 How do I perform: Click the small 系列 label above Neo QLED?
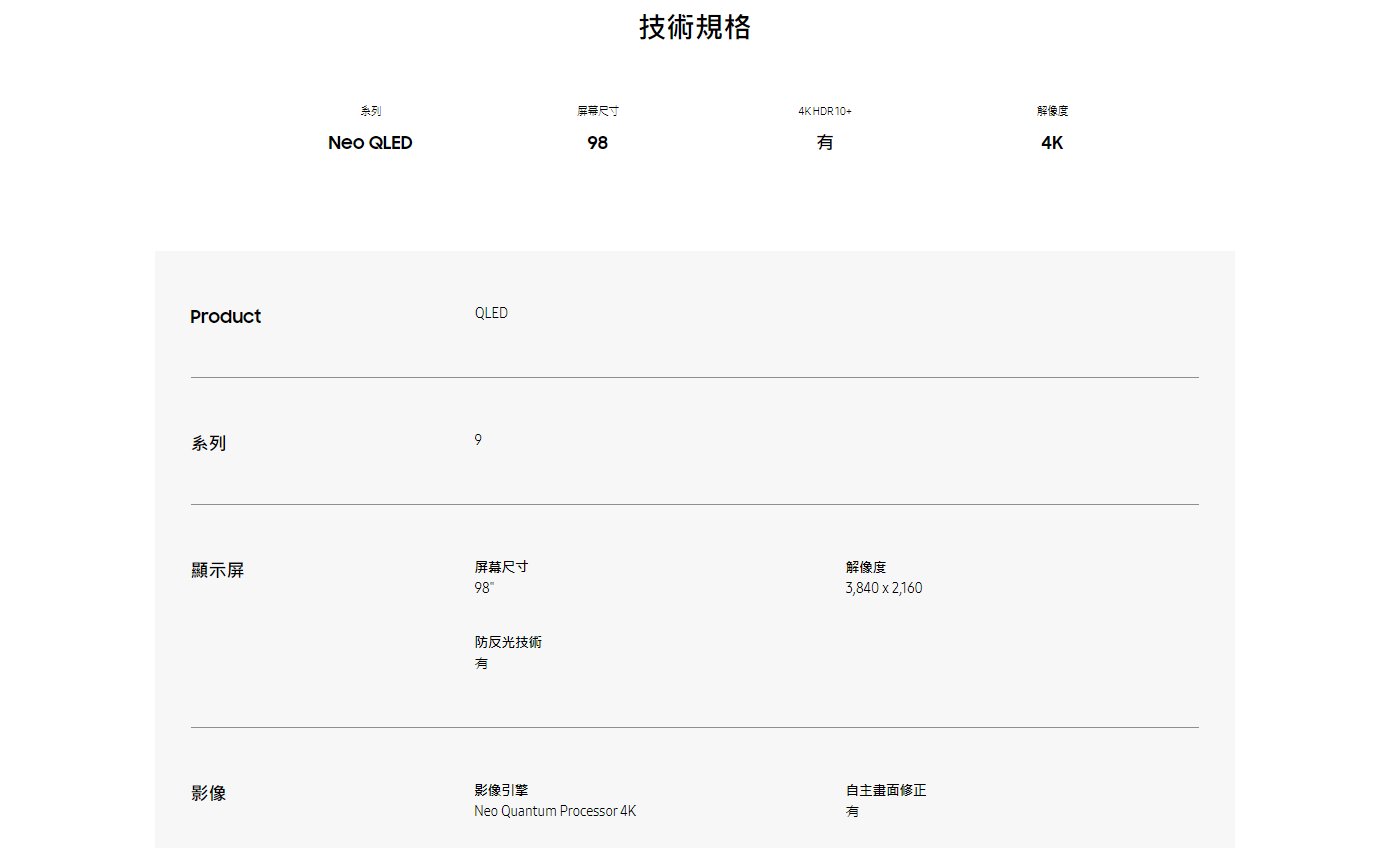(x=370, y=111)
